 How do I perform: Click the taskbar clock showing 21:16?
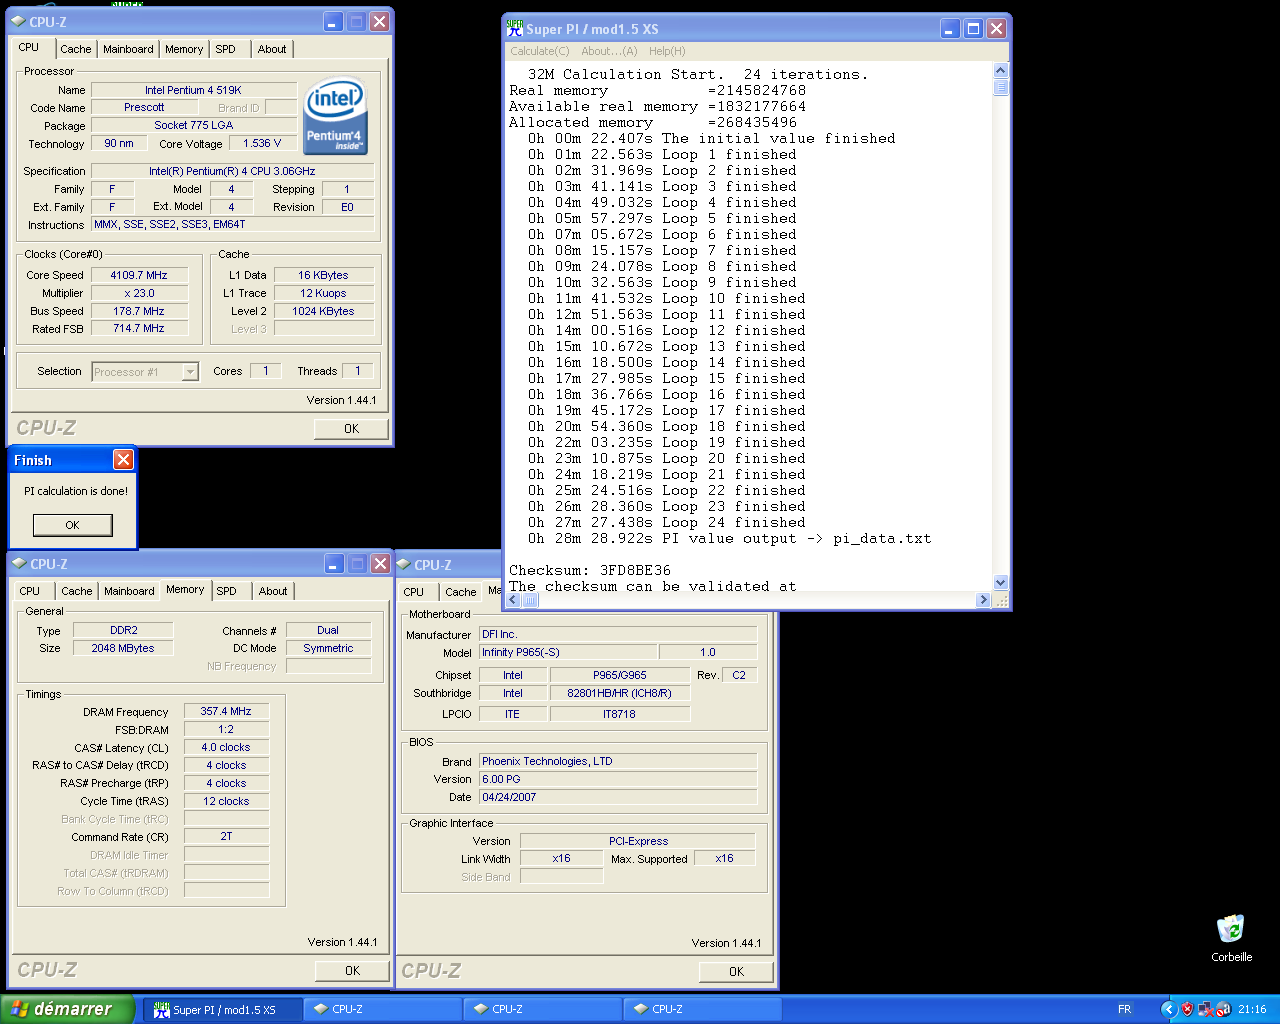1252,1009
